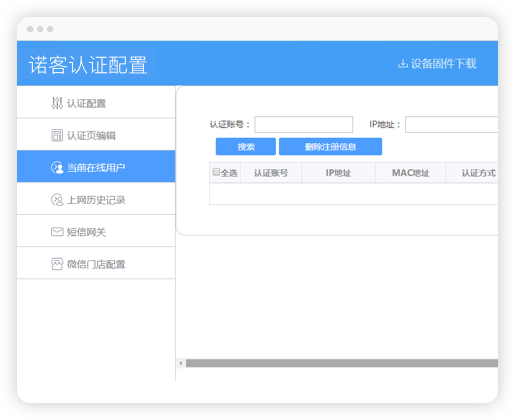Click the 短信网关 envelope icon

57,232
